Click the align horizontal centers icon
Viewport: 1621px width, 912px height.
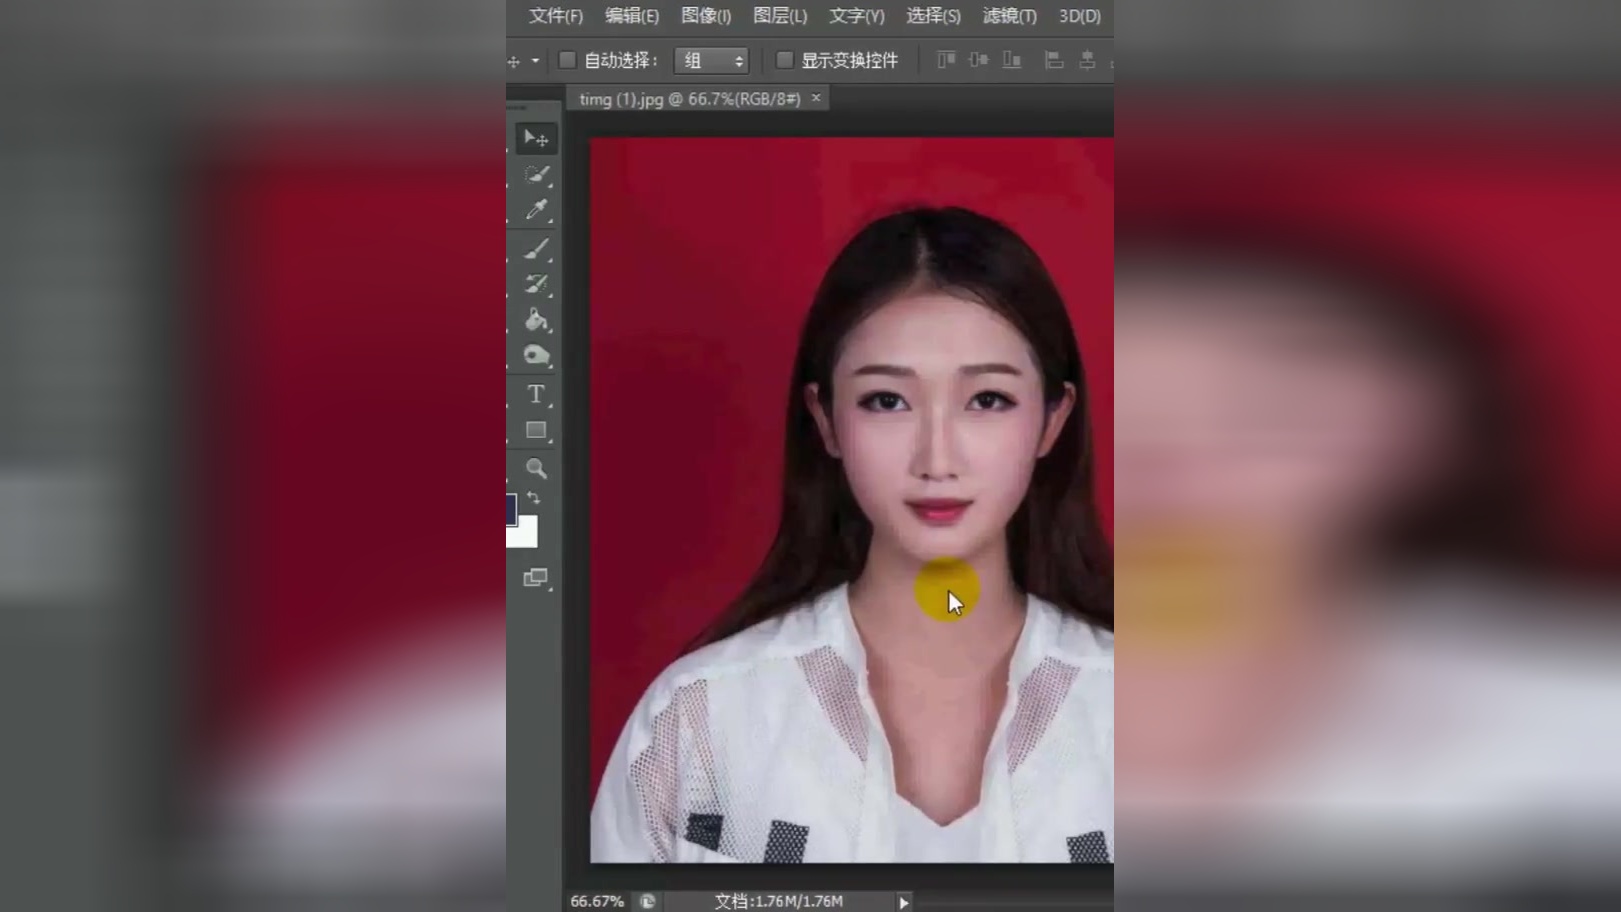pos(1086,60)
